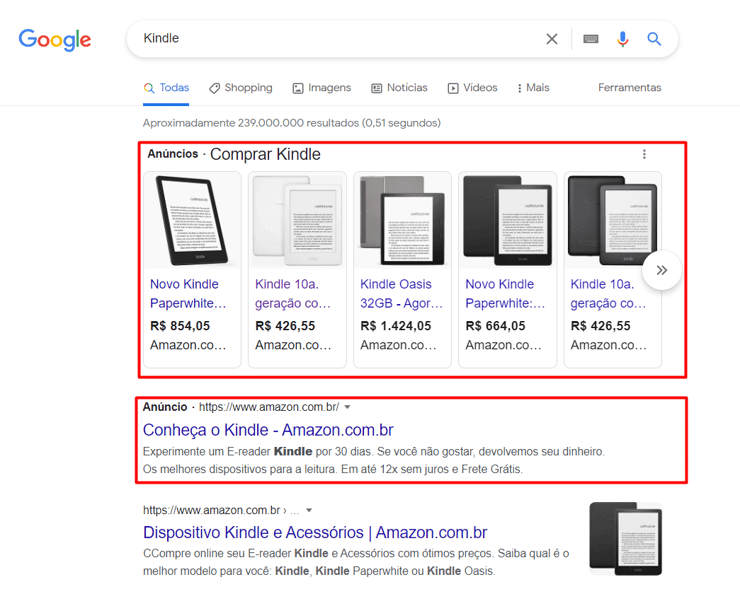
Task: Open Novo Kindle Paperwhite R$ 854,05 image
Action: click(193, 220)
